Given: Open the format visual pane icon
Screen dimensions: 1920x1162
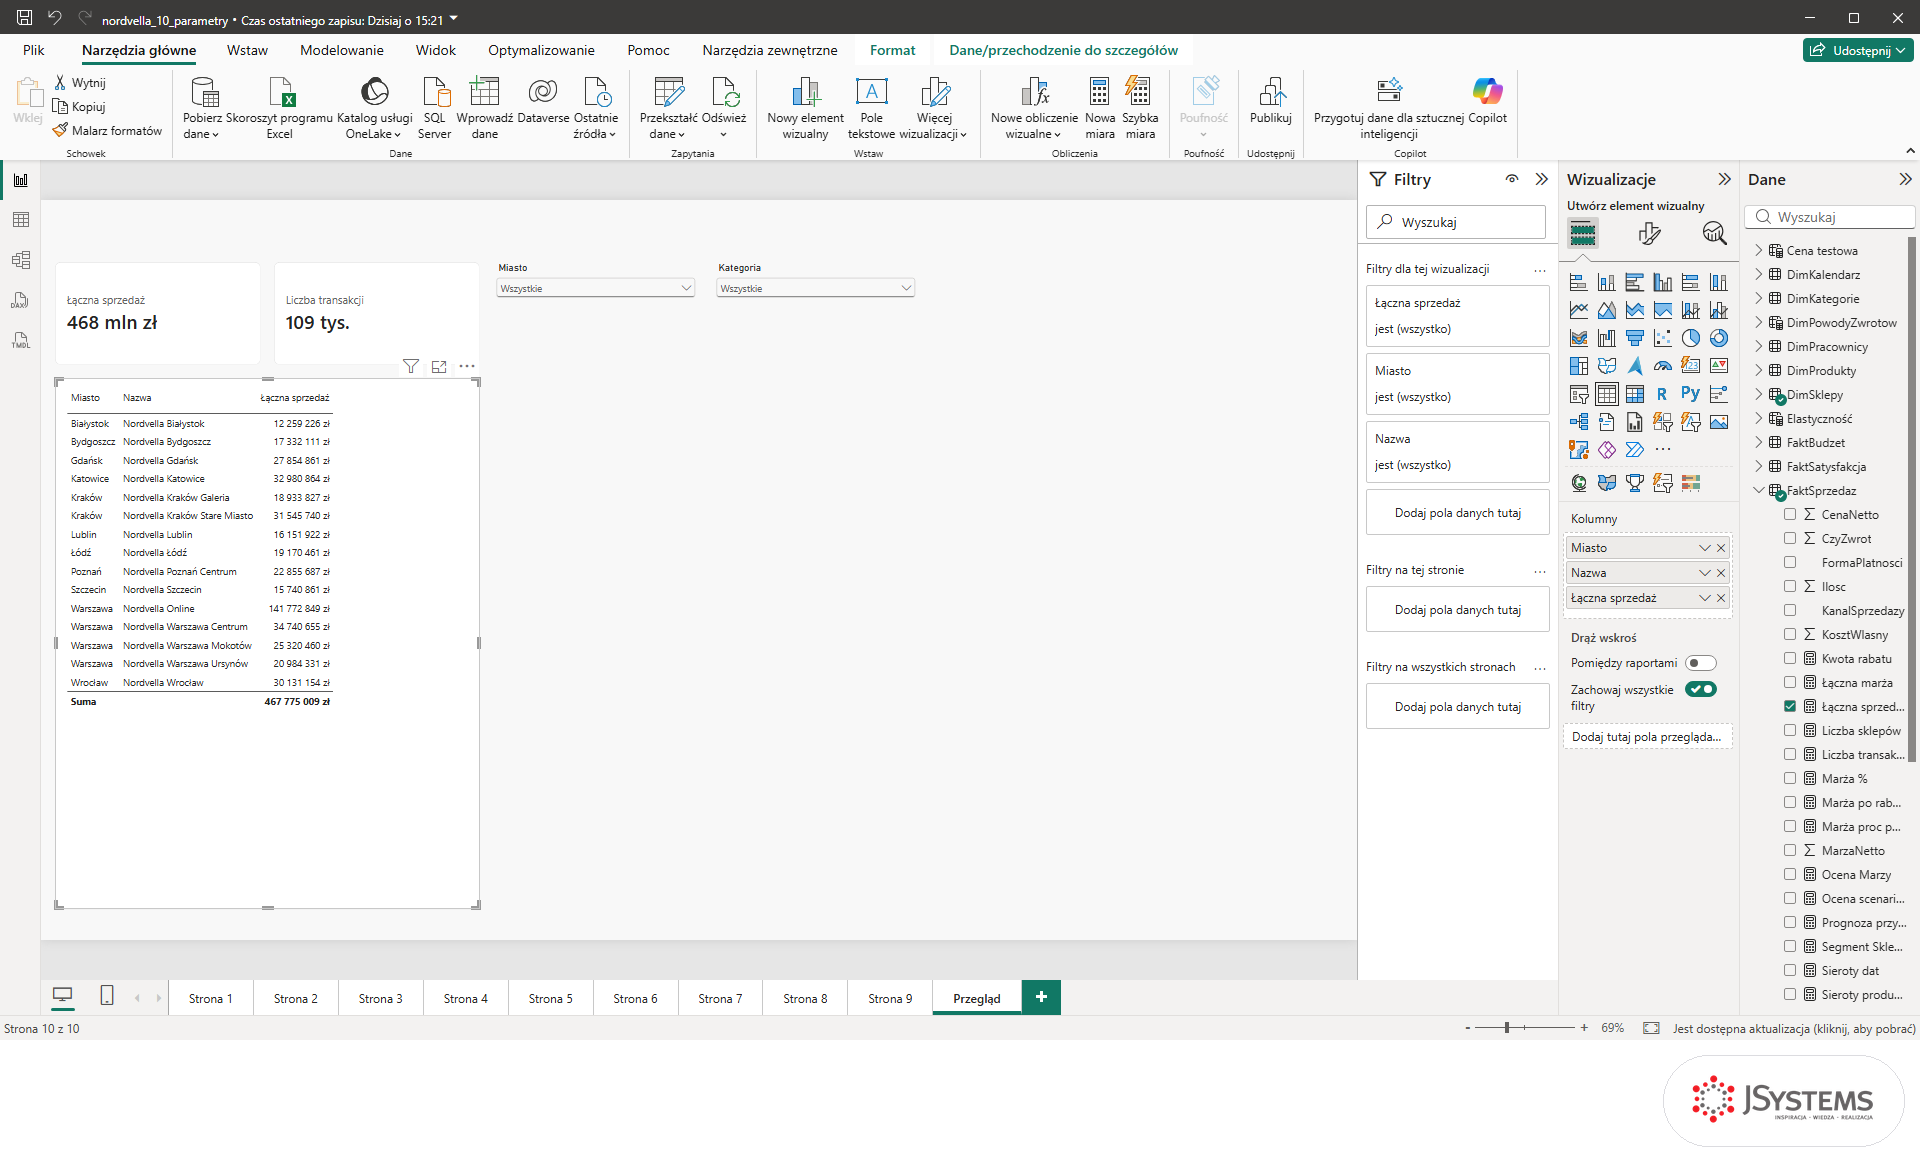Looking at the screenshot, I should pyautogui.click(x=1649, y=233).
